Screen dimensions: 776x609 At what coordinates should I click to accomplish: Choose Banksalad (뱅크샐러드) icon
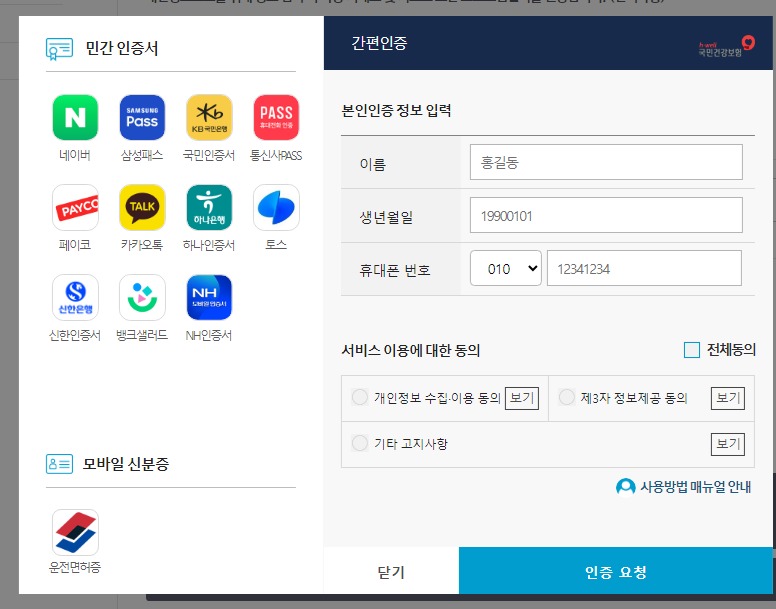pyautogui.click(x=142, y=297)
